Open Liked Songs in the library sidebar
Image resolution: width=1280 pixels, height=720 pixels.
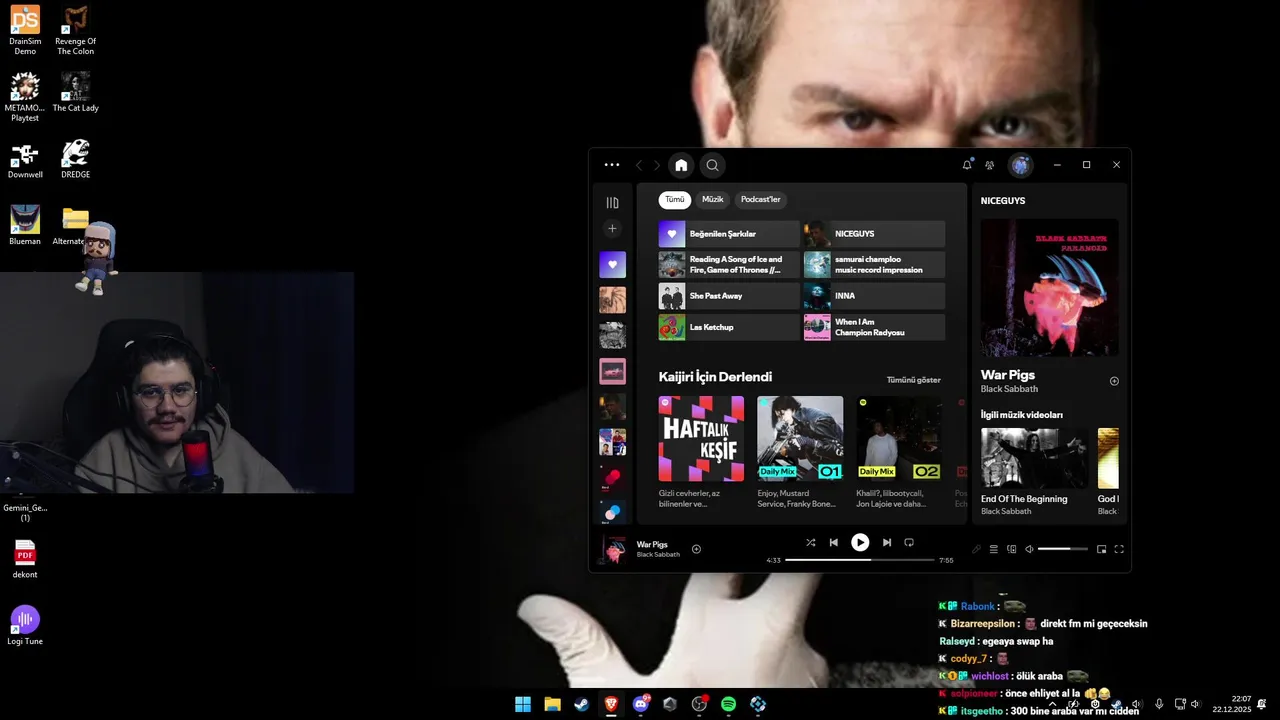click(x=612, y=264)
